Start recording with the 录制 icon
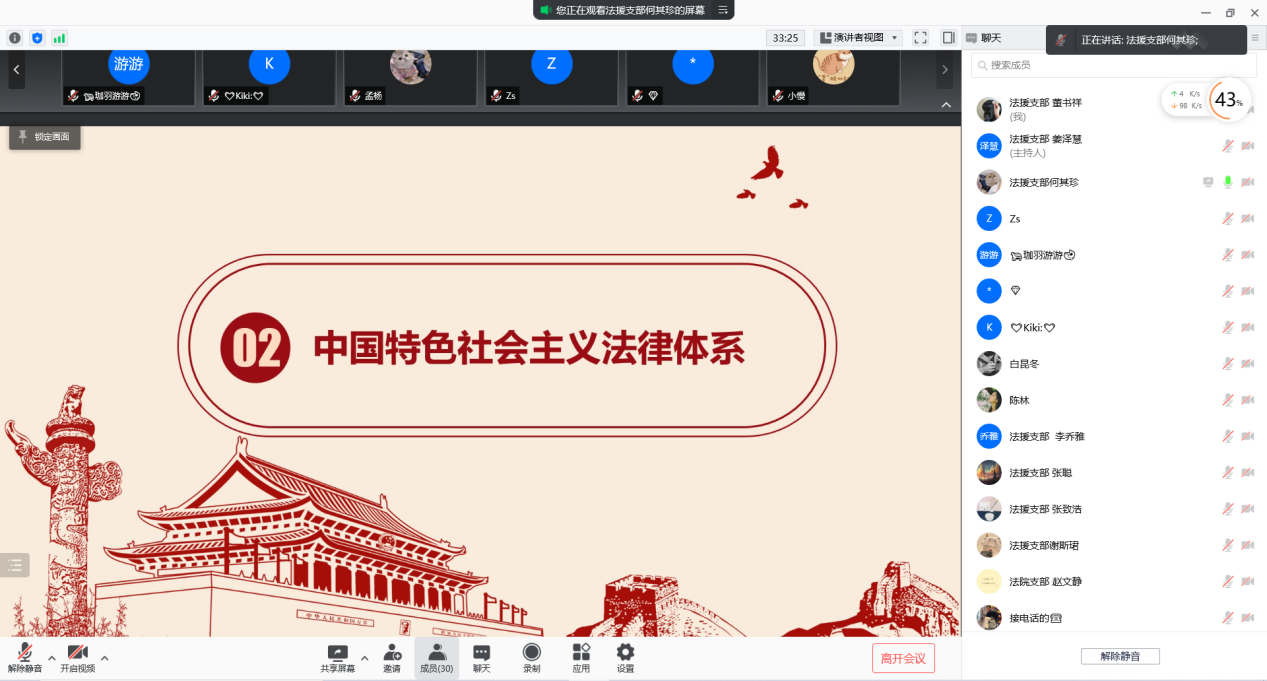Viewport: 1267px width, 681px height. click(x=532, y=653)
